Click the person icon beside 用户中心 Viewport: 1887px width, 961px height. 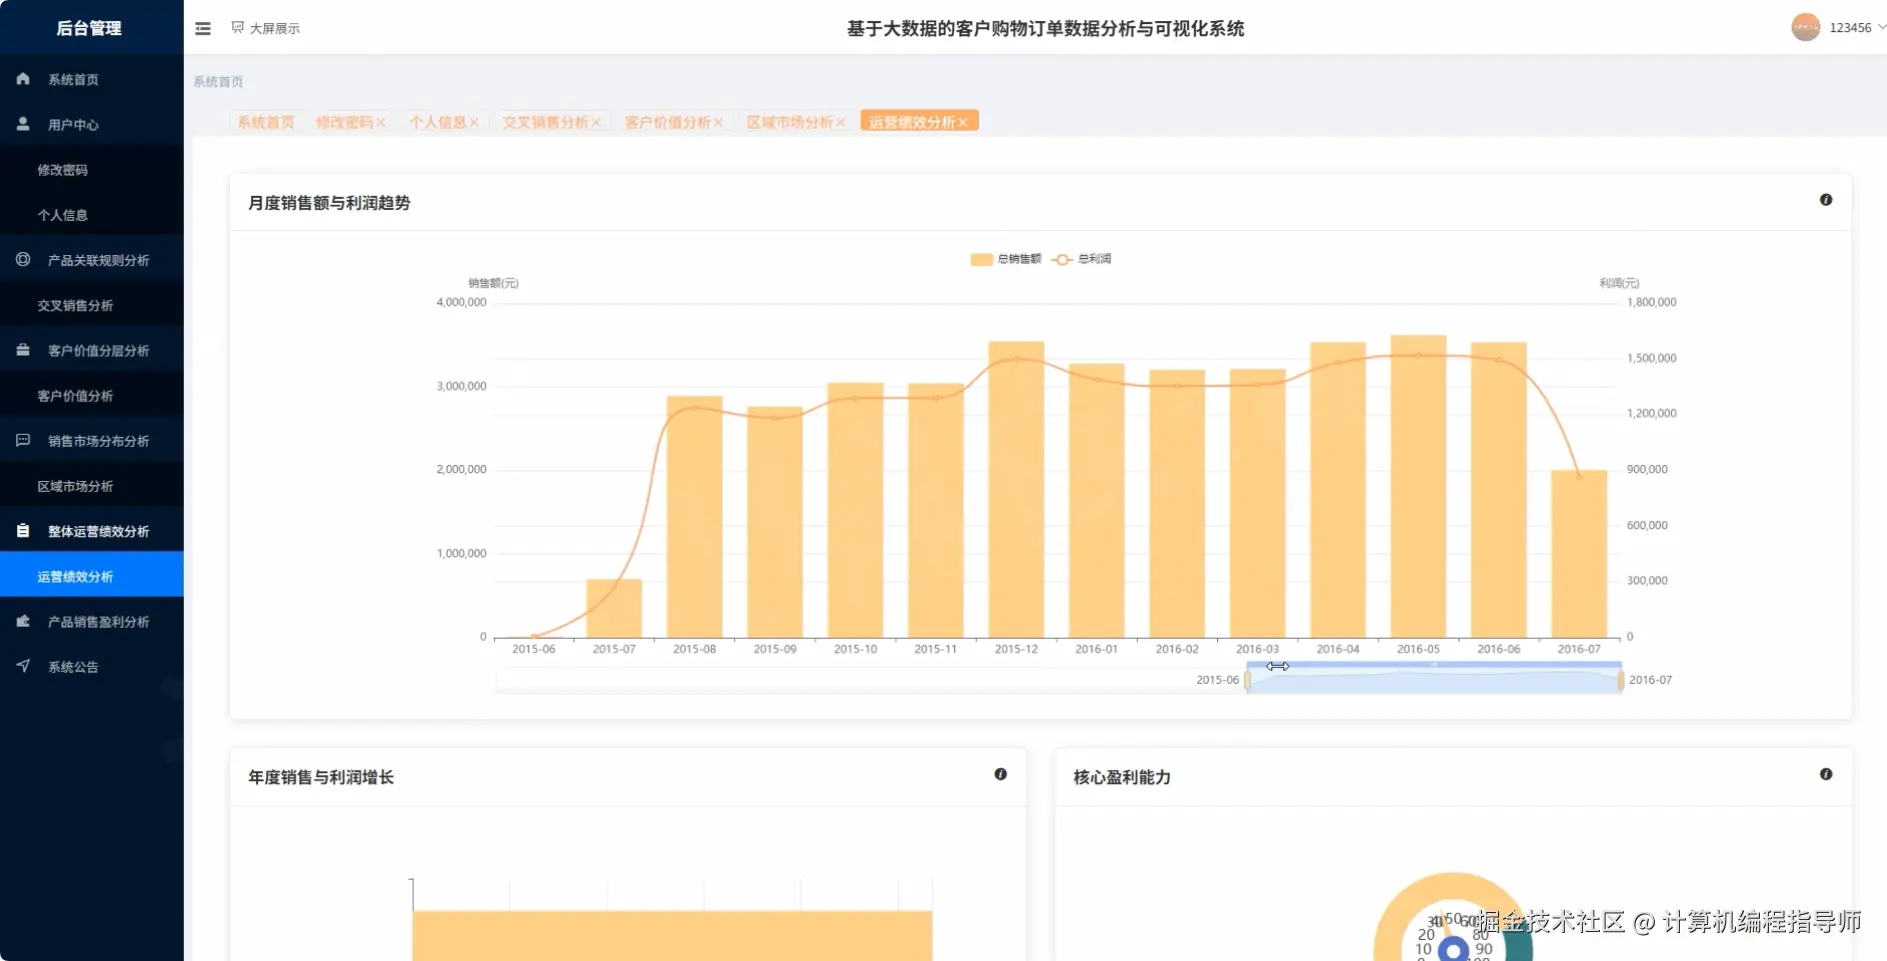(23, 124)
